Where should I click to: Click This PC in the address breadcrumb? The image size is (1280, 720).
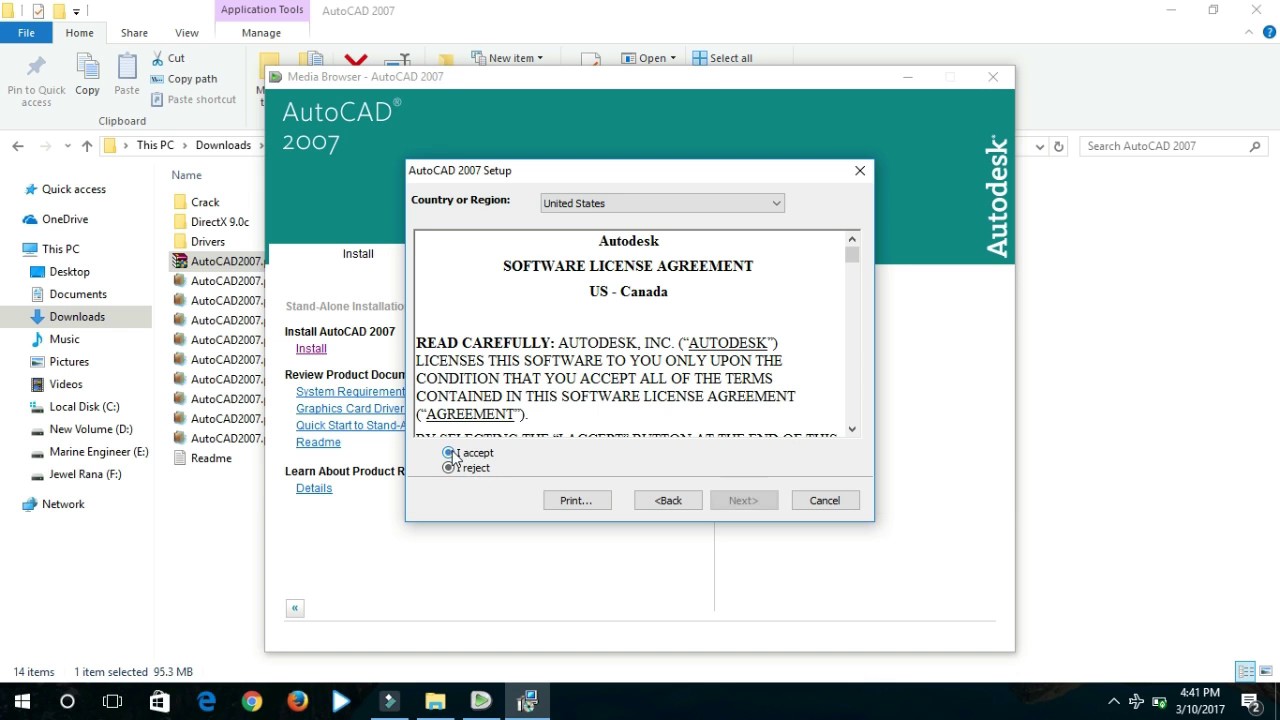coord(155,145)
